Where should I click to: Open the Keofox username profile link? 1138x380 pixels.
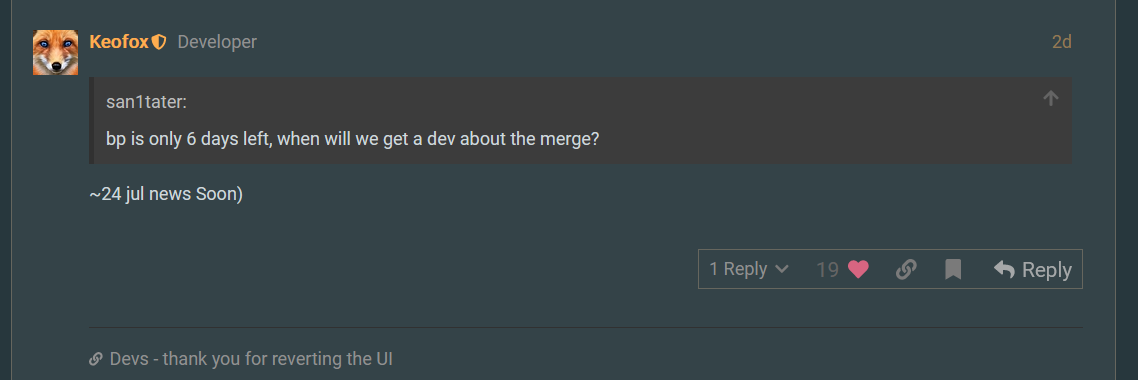click(x=119, y=42)
